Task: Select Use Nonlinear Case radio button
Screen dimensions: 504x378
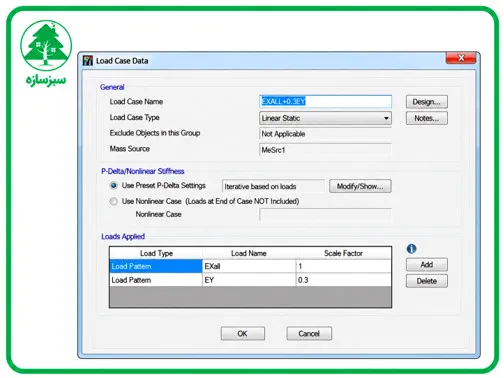Action: pyautogui.click(x=114, y=201)
